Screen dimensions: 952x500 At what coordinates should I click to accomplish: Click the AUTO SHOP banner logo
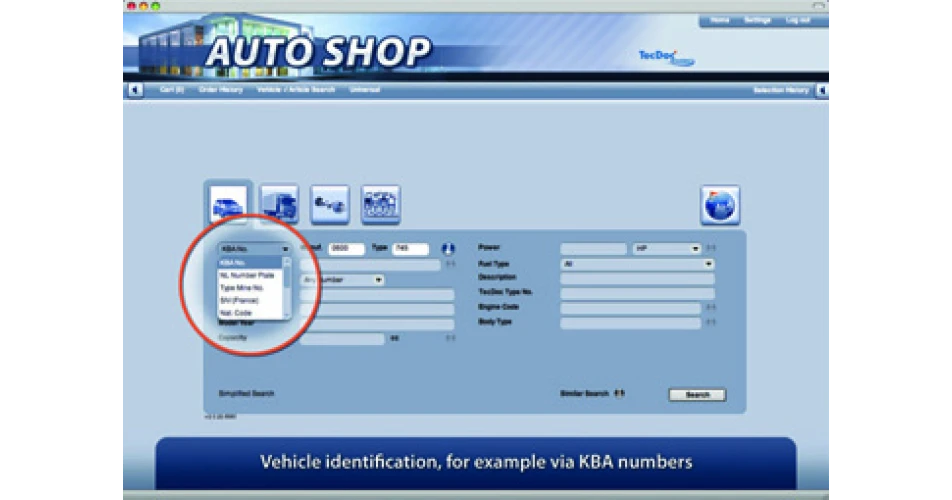[318, 52]
